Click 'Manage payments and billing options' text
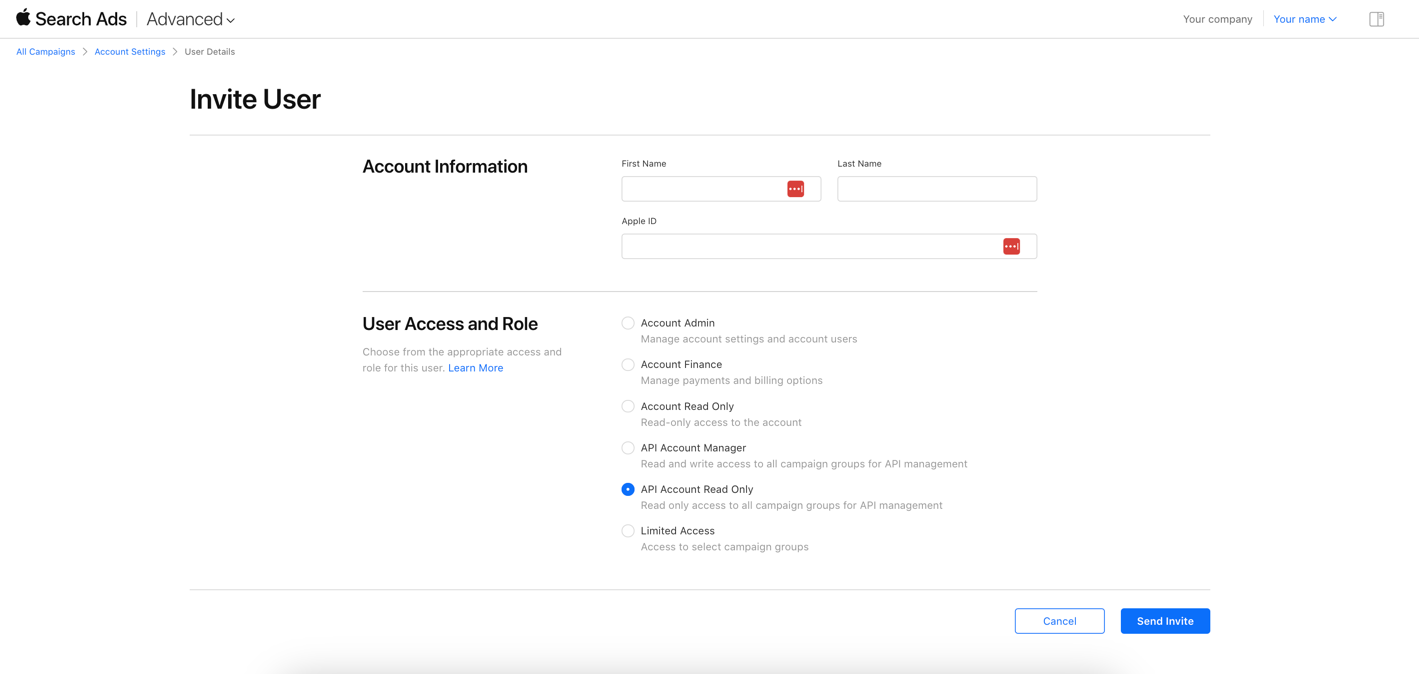This screenshot has width=1419, height=674. point(732,381)
